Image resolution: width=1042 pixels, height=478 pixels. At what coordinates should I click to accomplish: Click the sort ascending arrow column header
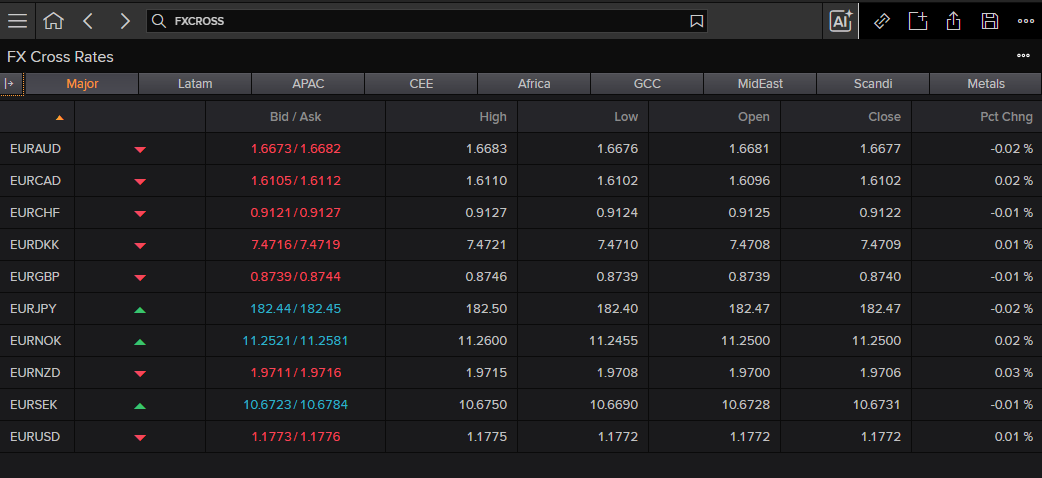coord(59,117)
